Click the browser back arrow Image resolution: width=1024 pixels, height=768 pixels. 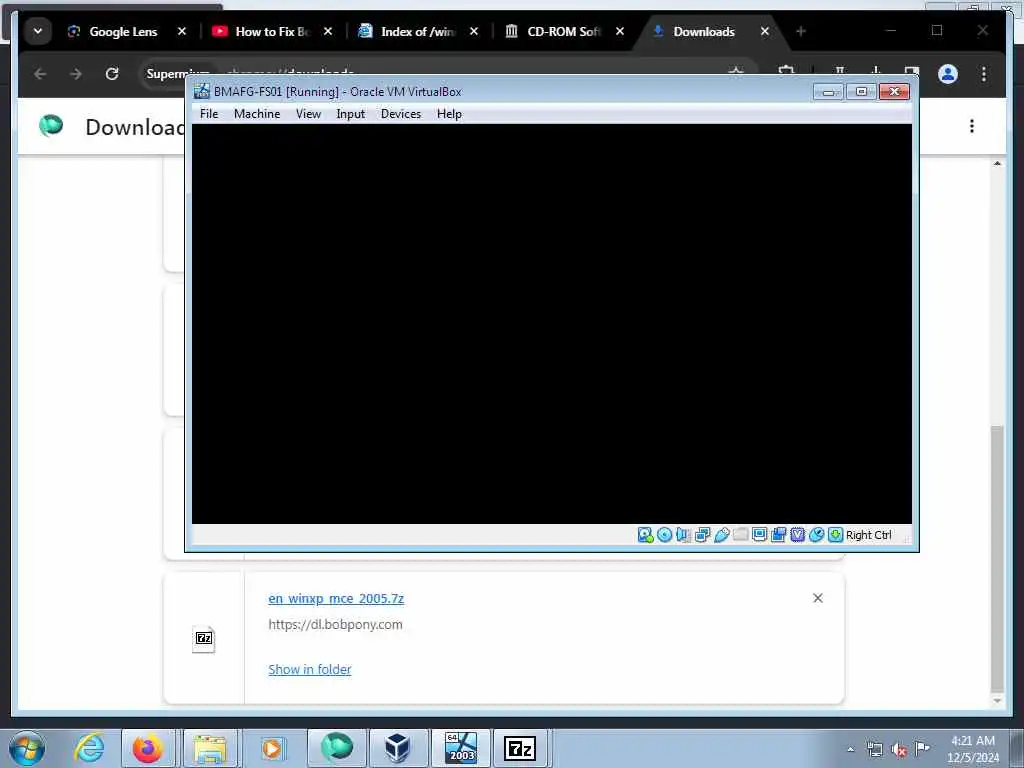click(40, 74)
